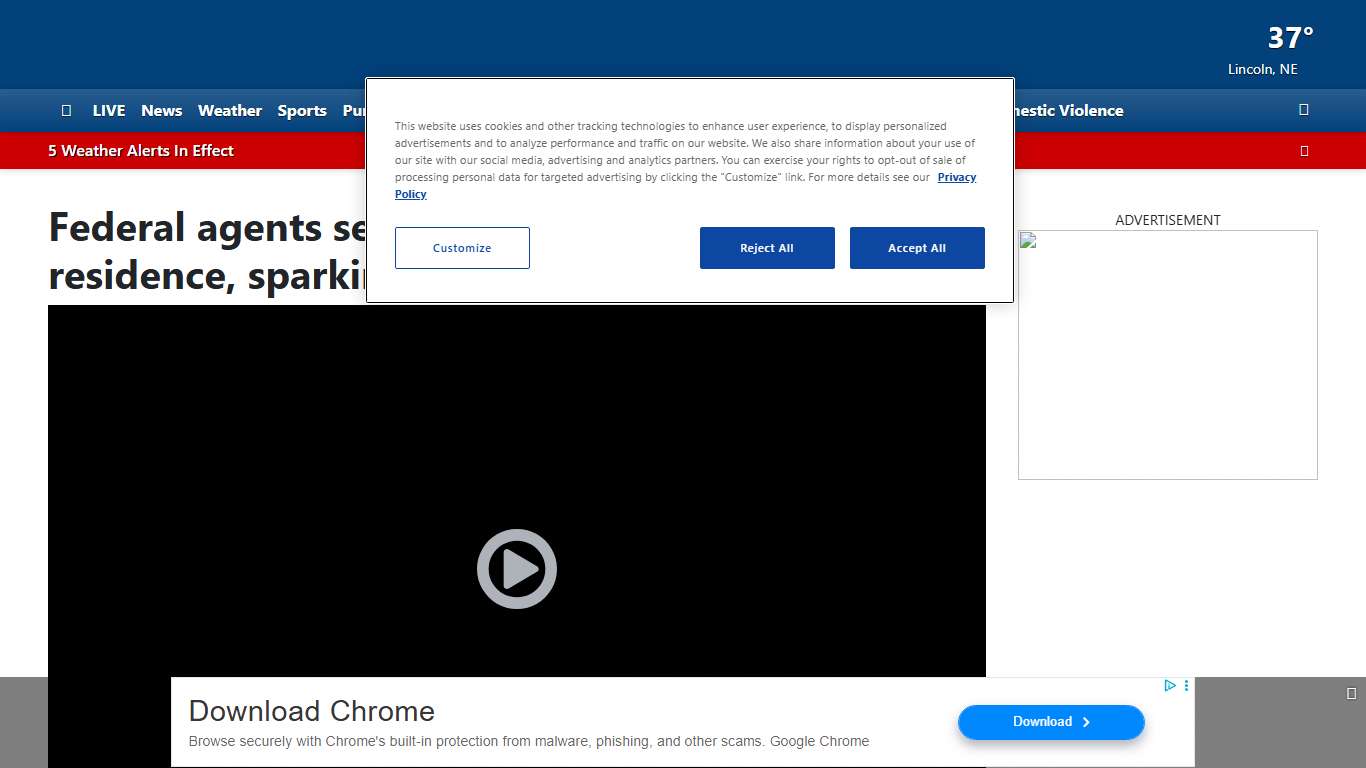The image size is (1366, 768).
Task: Open Customize cookie settings
Action: (462, 248)
